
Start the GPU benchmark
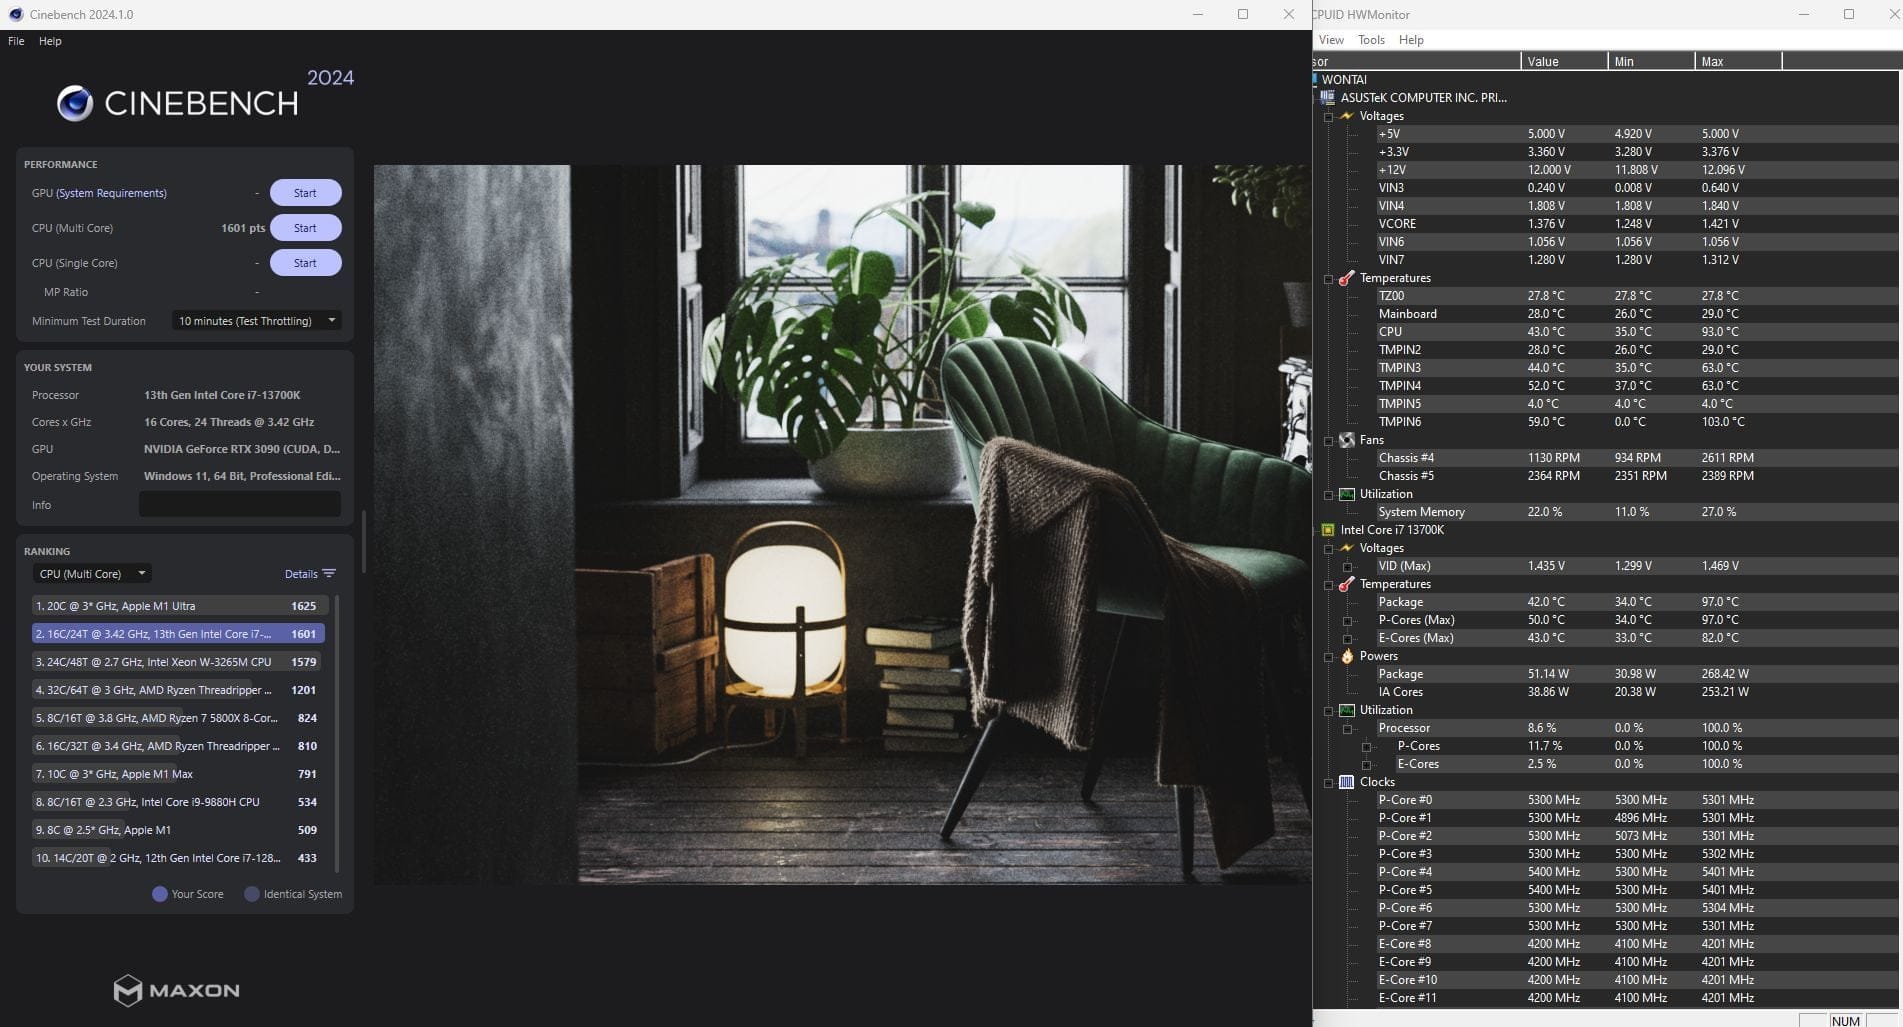point(305,193)
